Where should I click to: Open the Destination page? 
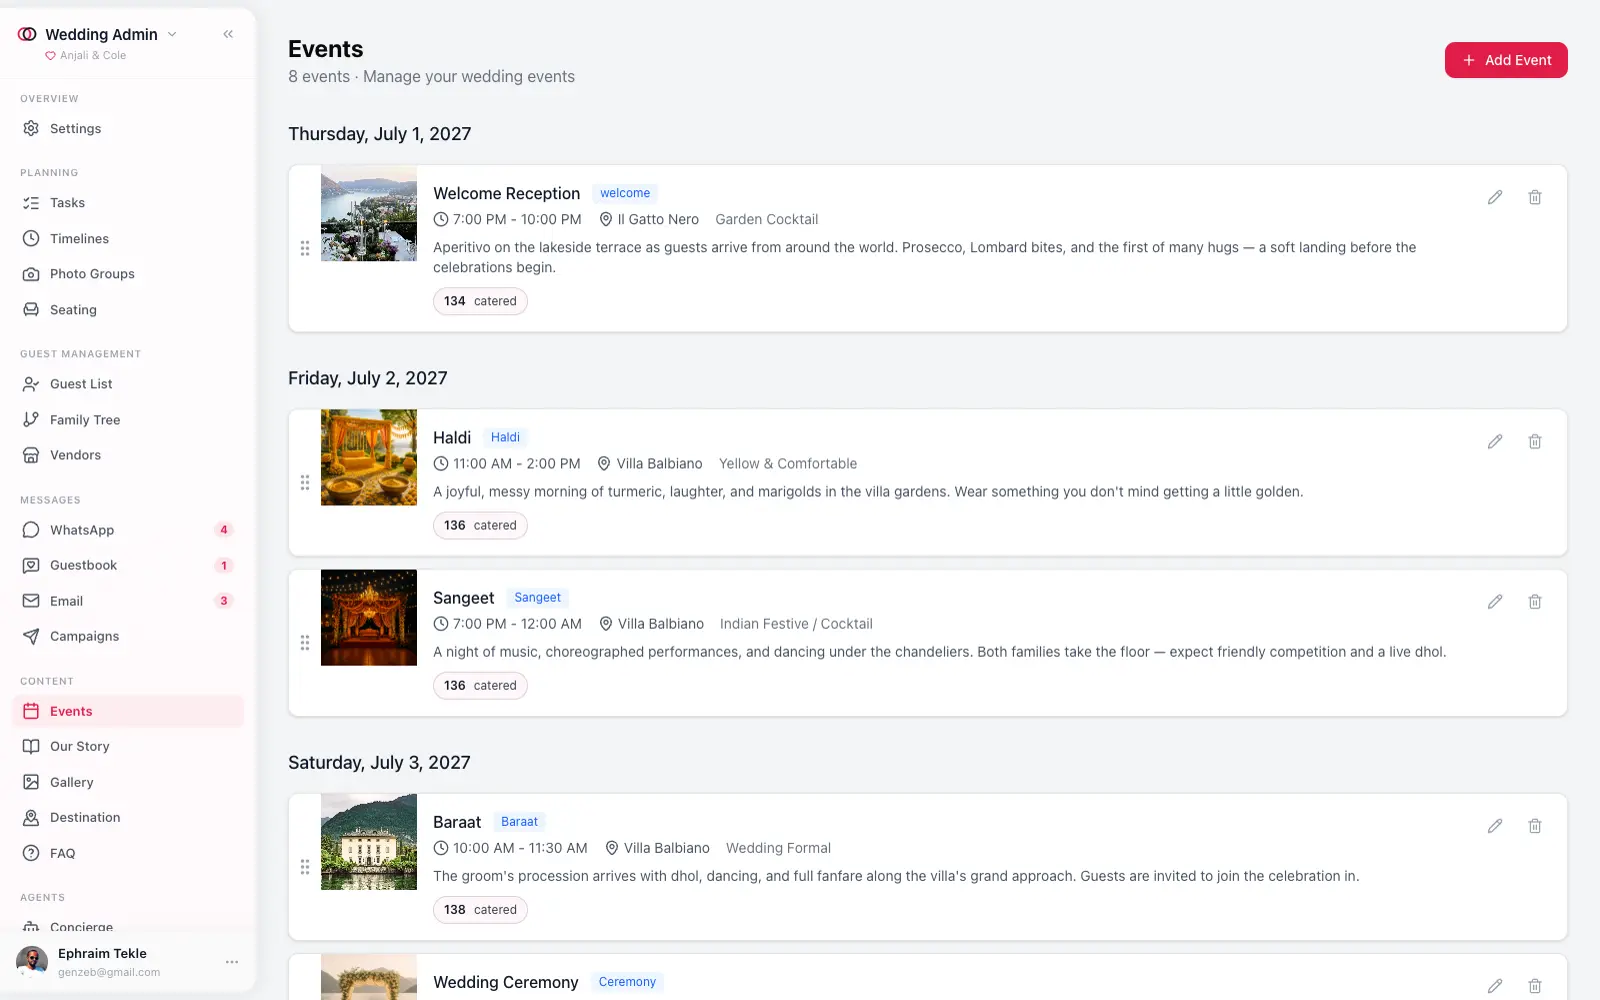click(128, 817)
